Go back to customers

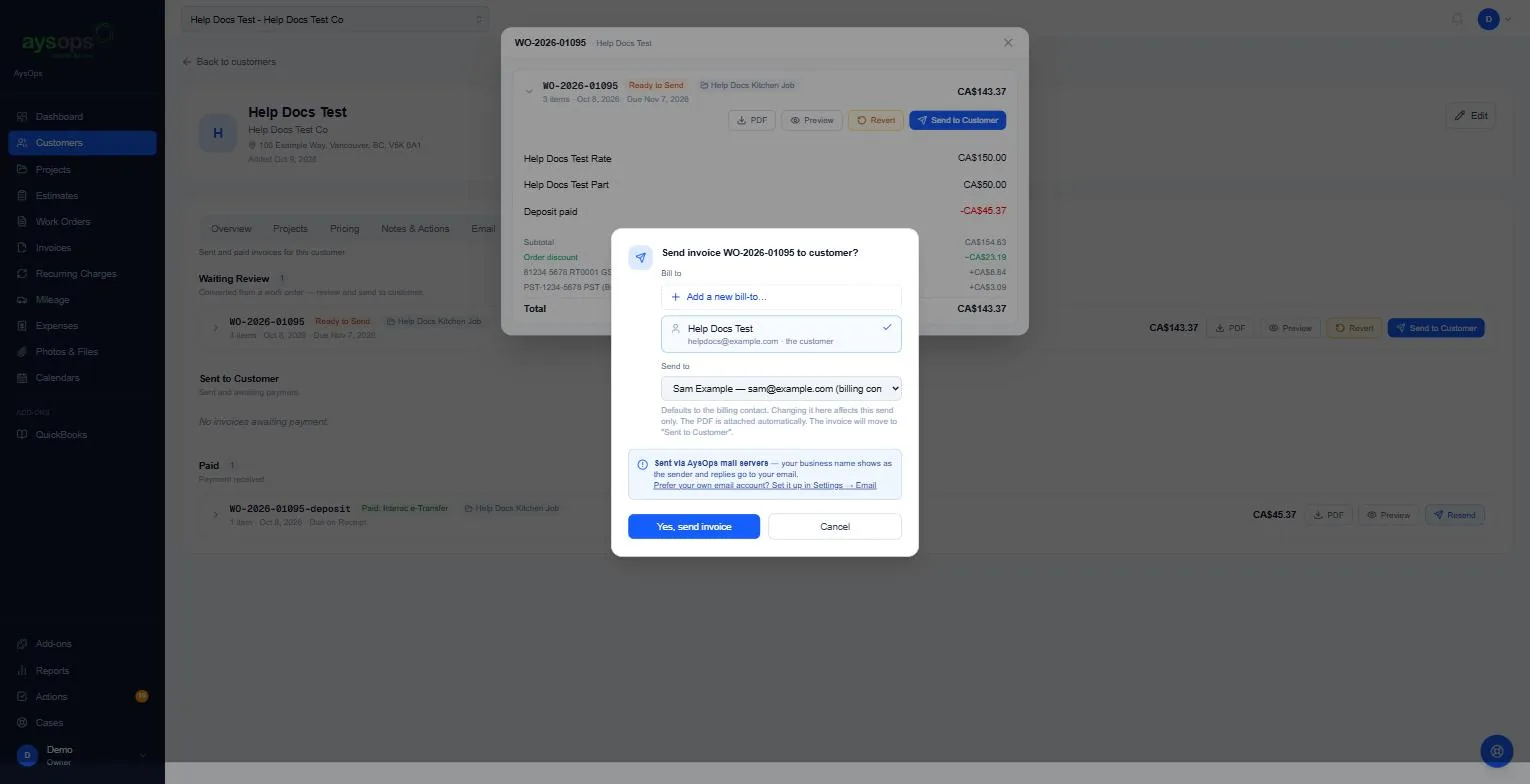coord(229,62)
